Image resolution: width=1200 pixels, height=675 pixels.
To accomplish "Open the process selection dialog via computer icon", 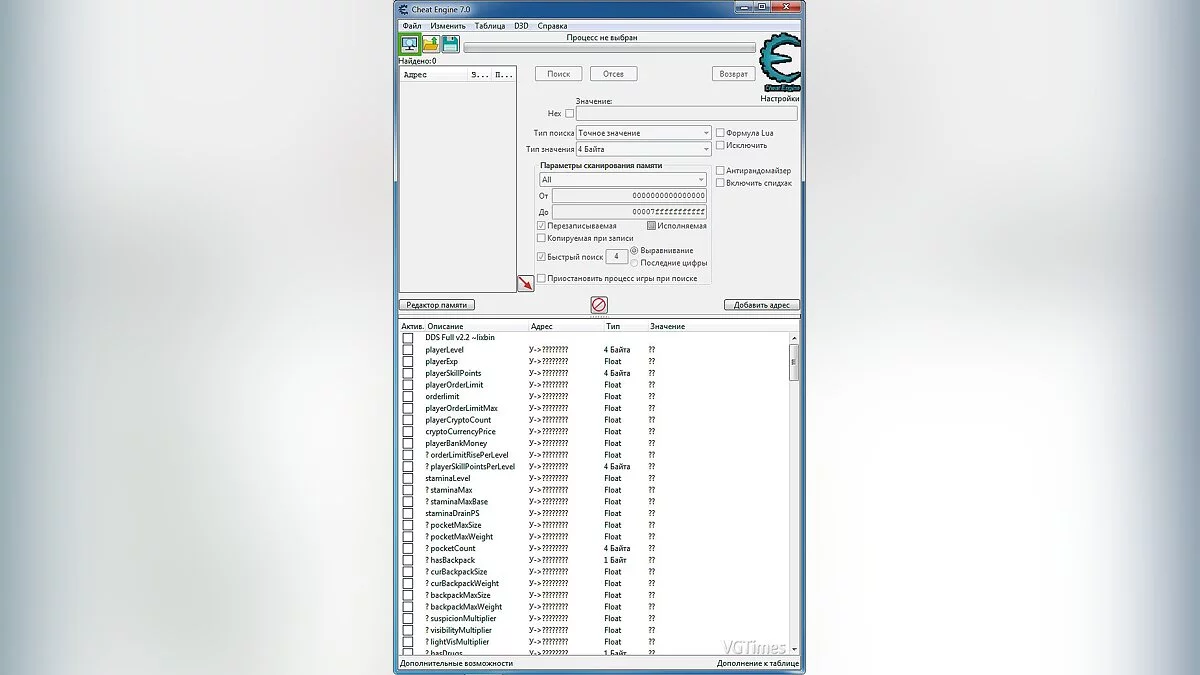I will 411,43.
